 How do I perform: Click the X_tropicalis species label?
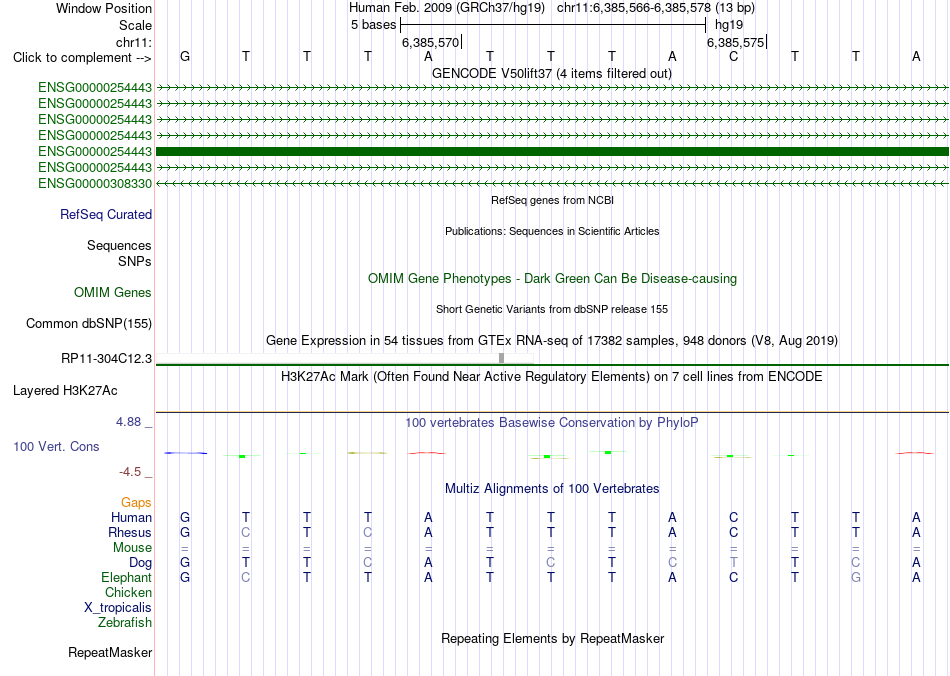(x=118, y=608)
